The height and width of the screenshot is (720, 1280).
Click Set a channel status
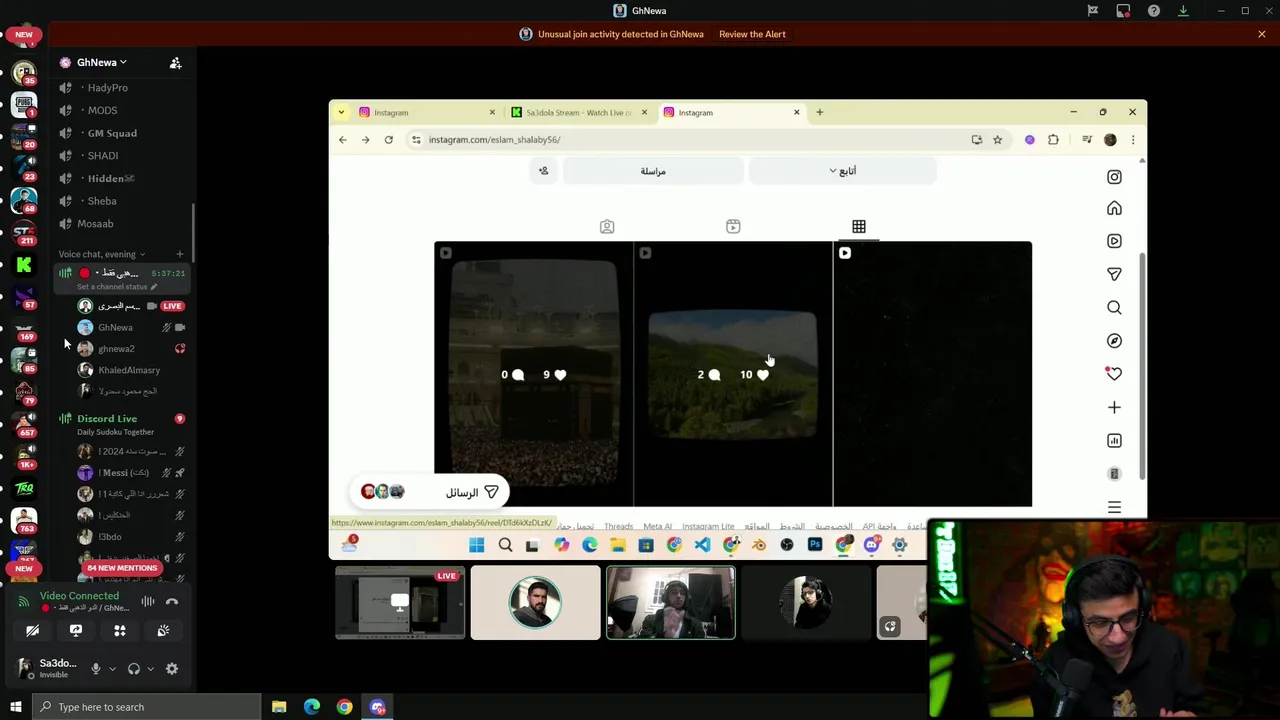pyautogui.click(x=116, y=287)
